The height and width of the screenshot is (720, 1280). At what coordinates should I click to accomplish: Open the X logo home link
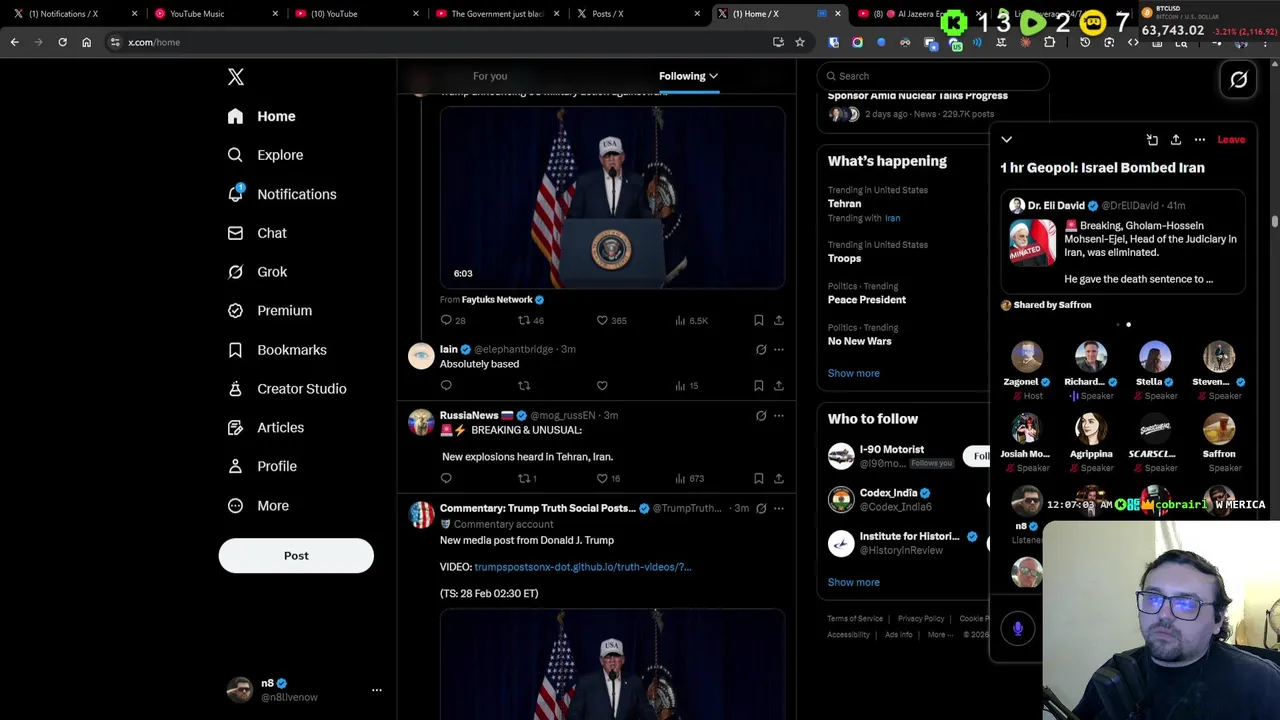coord(236,77)
